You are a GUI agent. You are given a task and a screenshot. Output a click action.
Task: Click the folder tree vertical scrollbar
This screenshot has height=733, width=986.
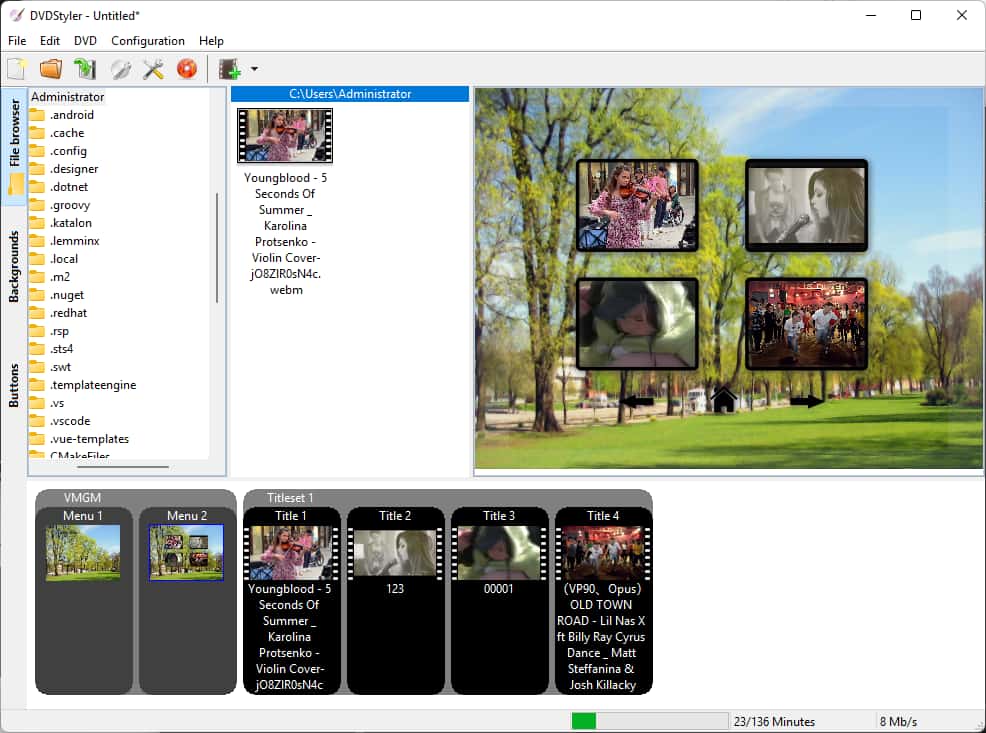217,248
